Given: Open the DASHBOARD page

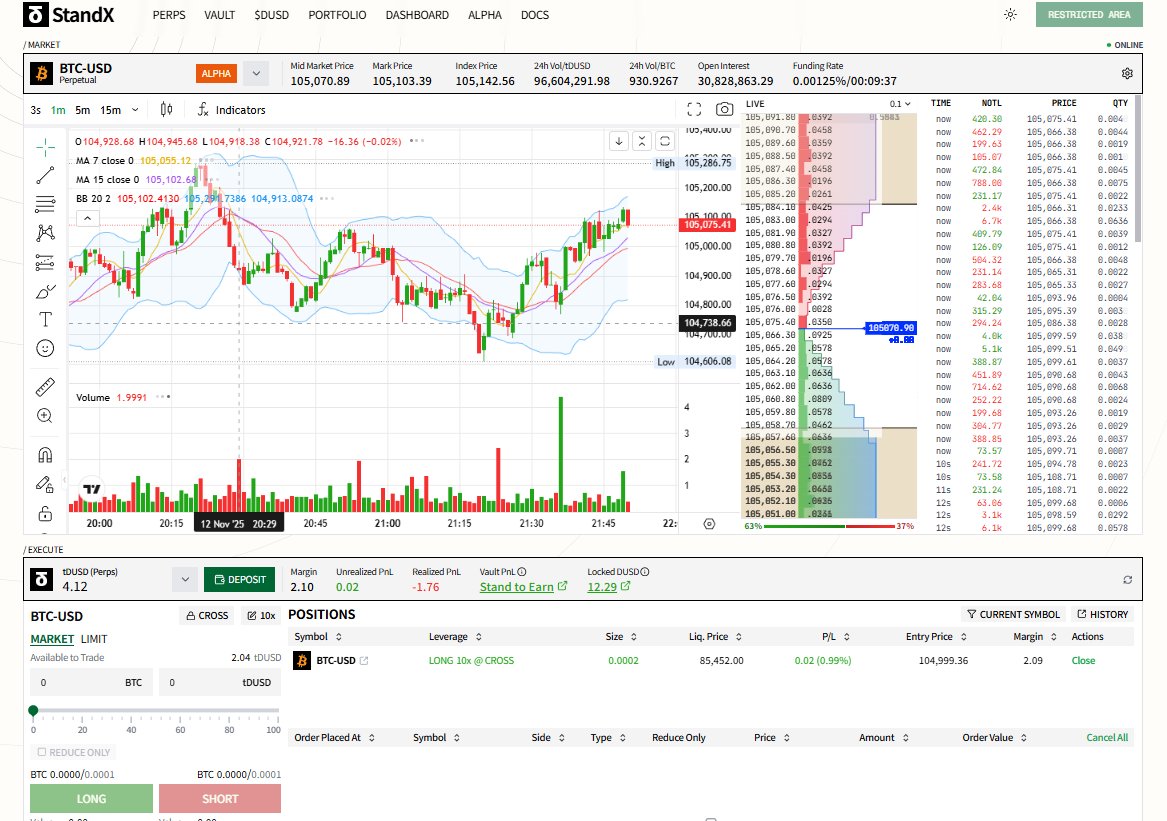Looking at the screenshot, I should pyautogui.click(x=417, y=15).
